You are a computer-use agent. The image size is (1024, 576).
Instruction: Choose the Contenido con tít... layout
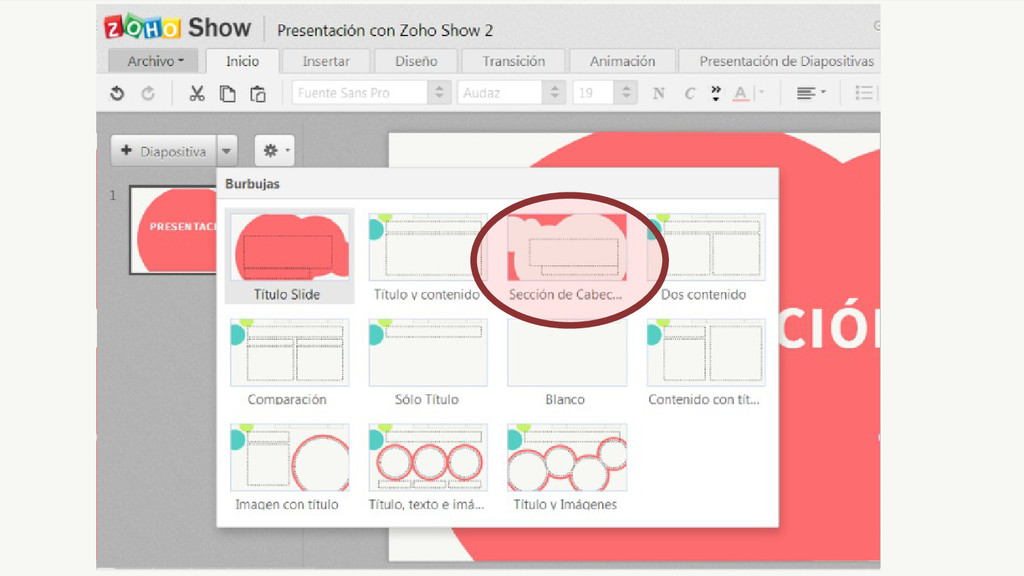pos(705,362)
